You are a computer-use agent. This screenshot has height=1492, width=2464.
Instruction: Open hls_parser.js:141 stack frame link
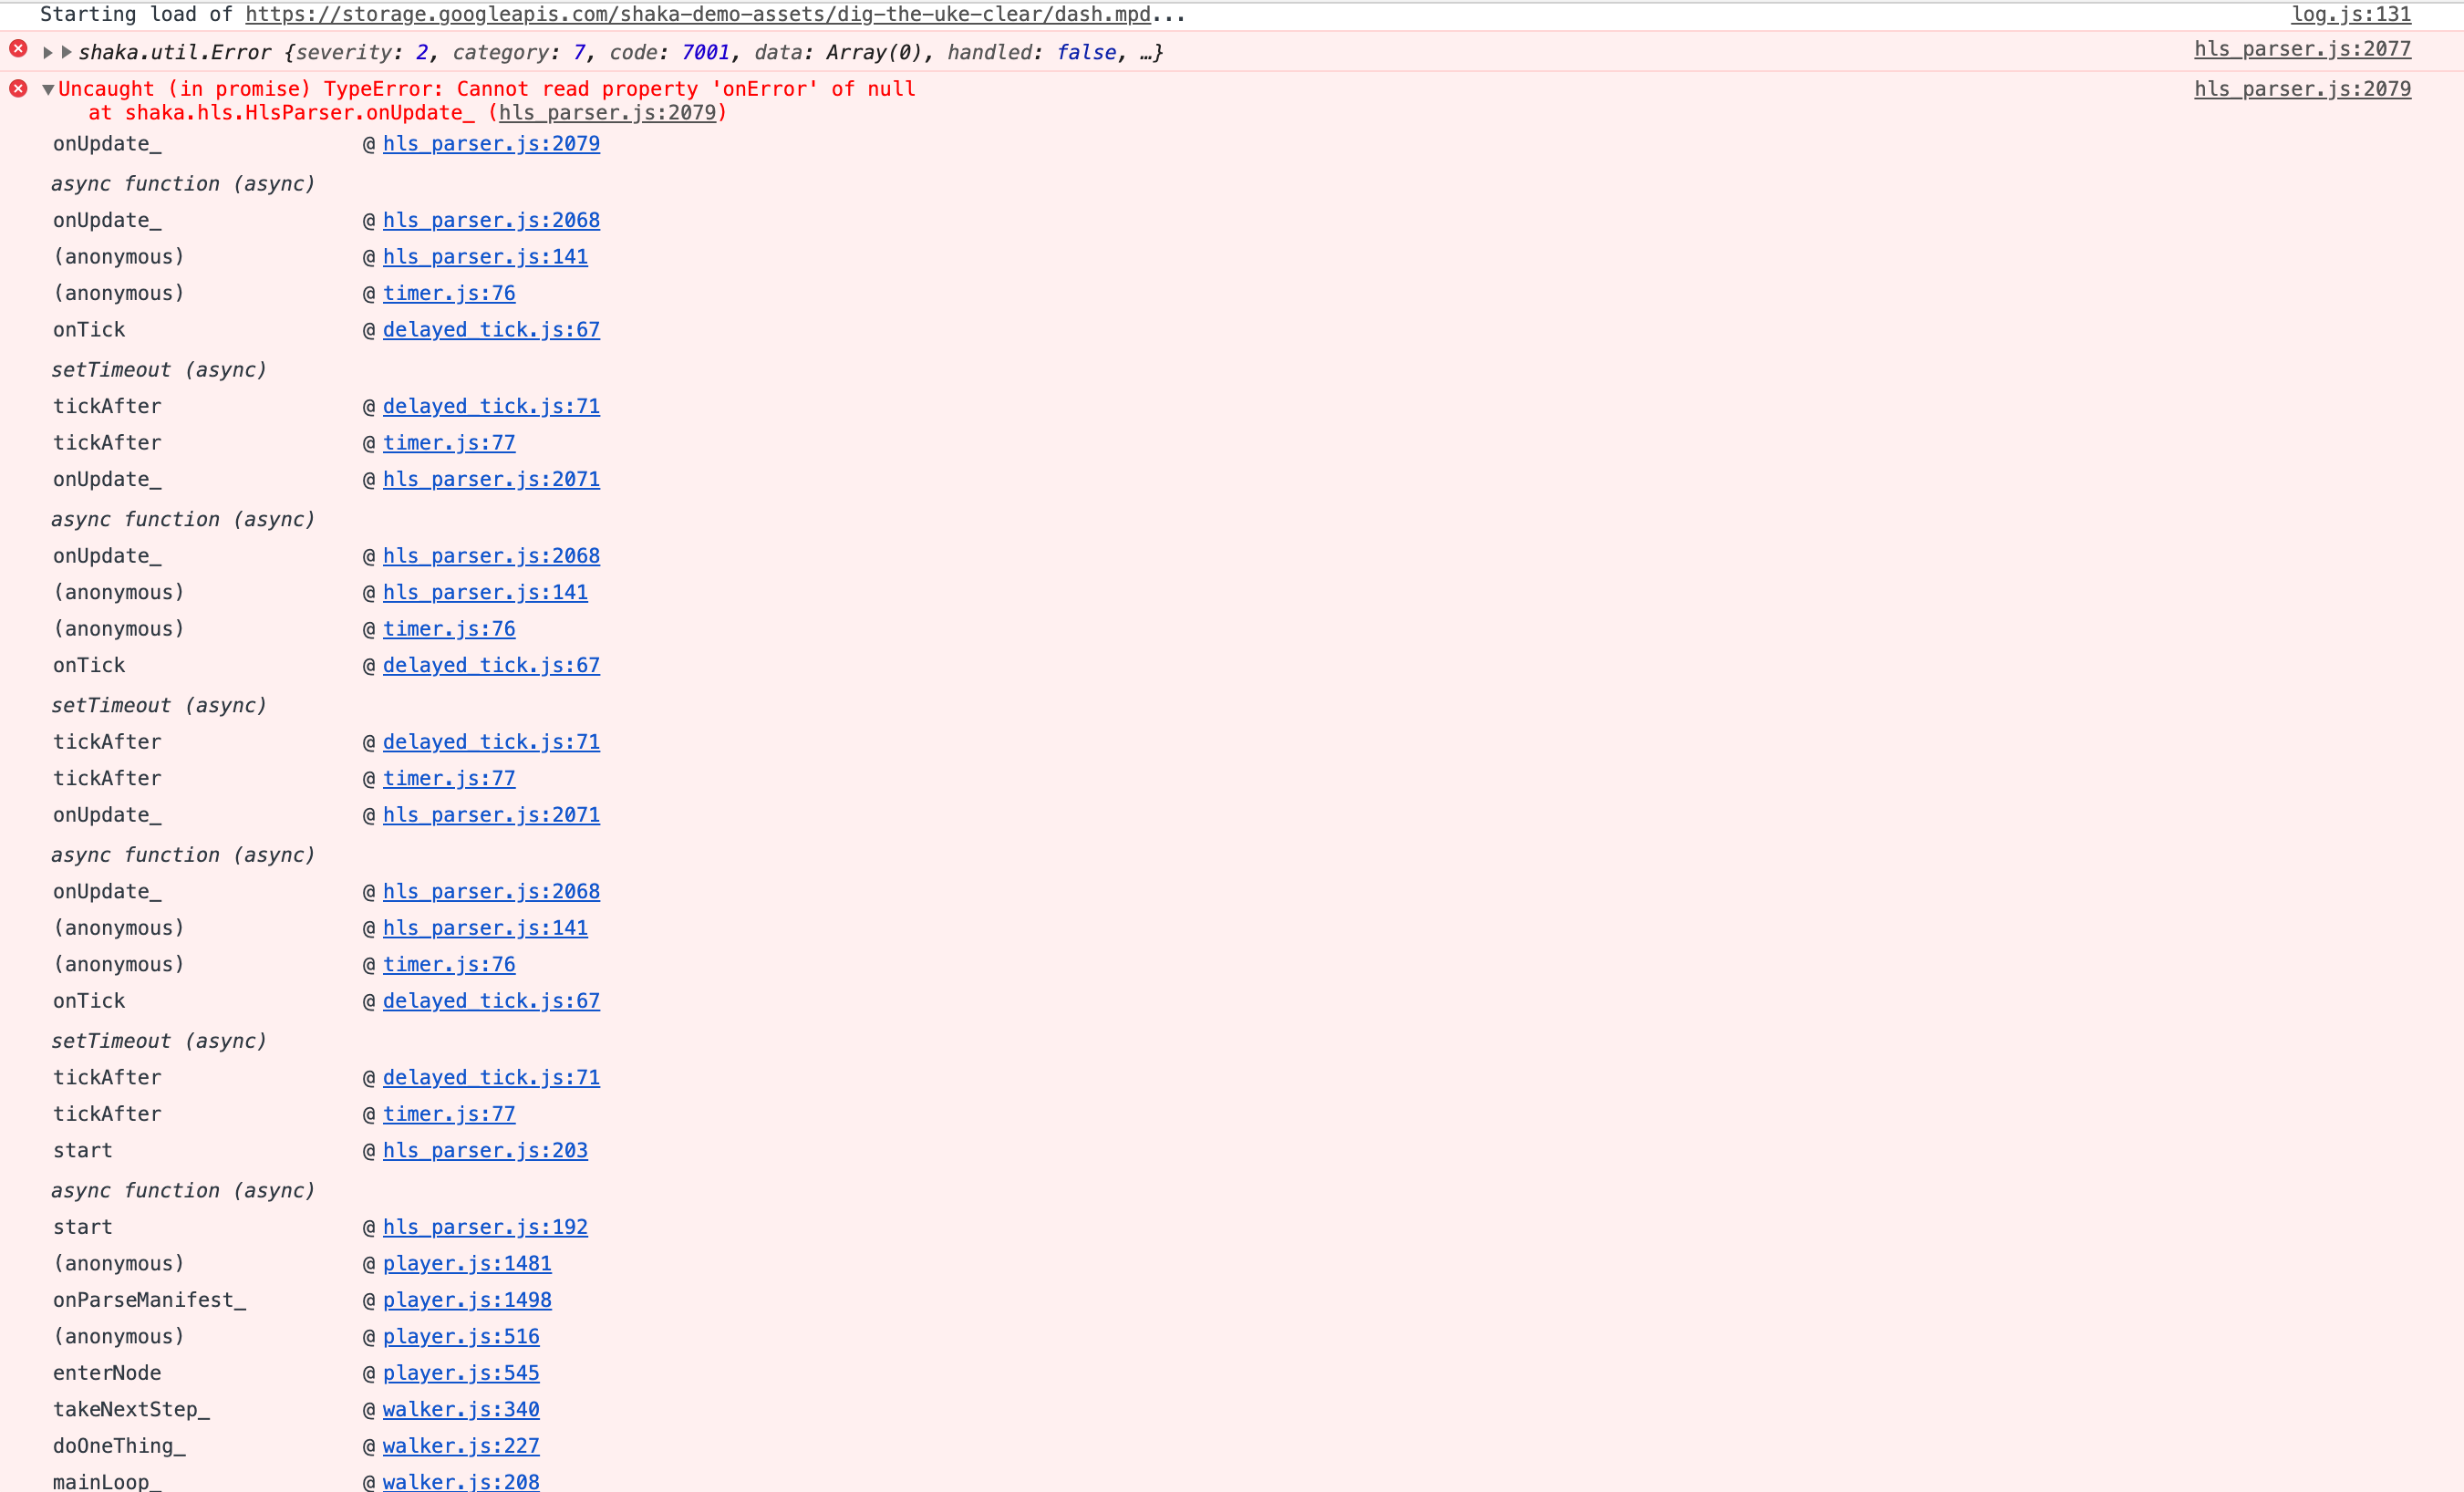pos(485,256)
